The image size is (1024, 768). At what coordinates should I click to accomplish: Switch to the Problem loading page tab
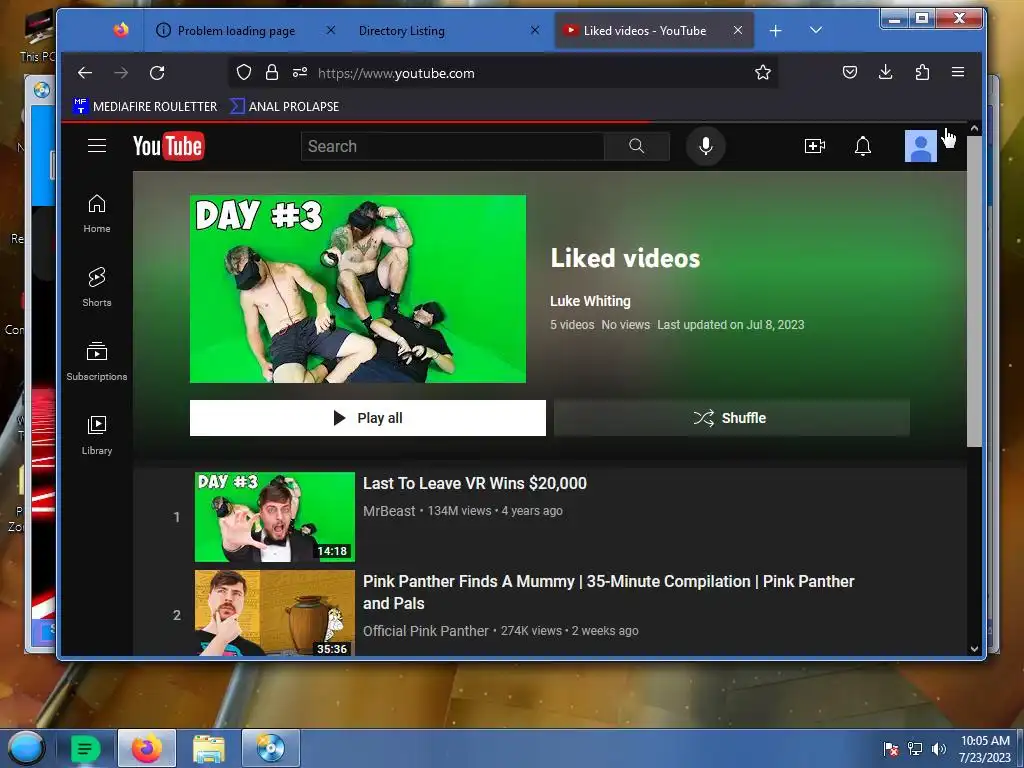[236, 31]
